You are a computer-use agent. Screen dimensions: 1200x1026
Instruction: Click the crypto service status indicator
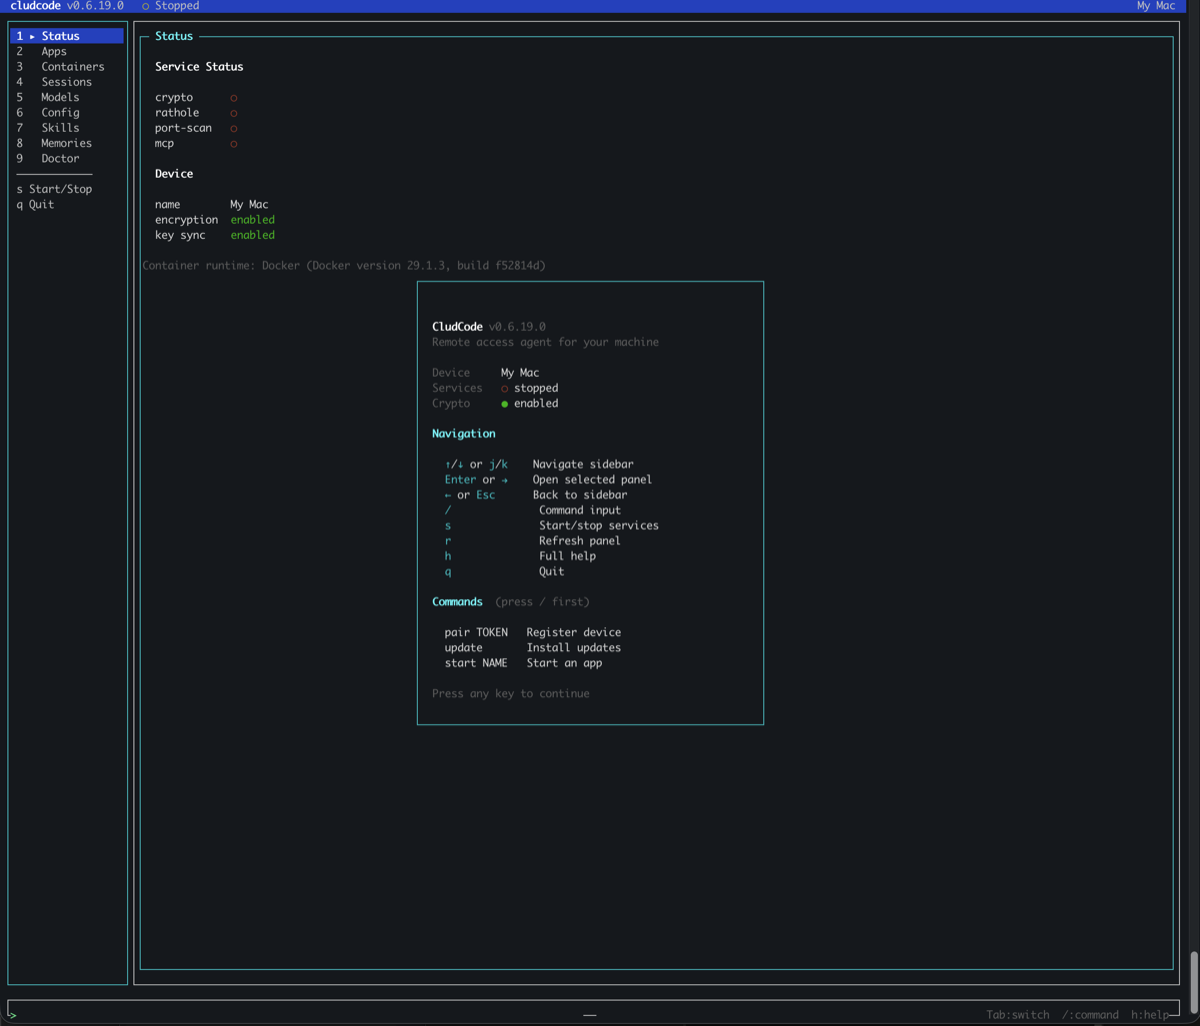(233, 97)
